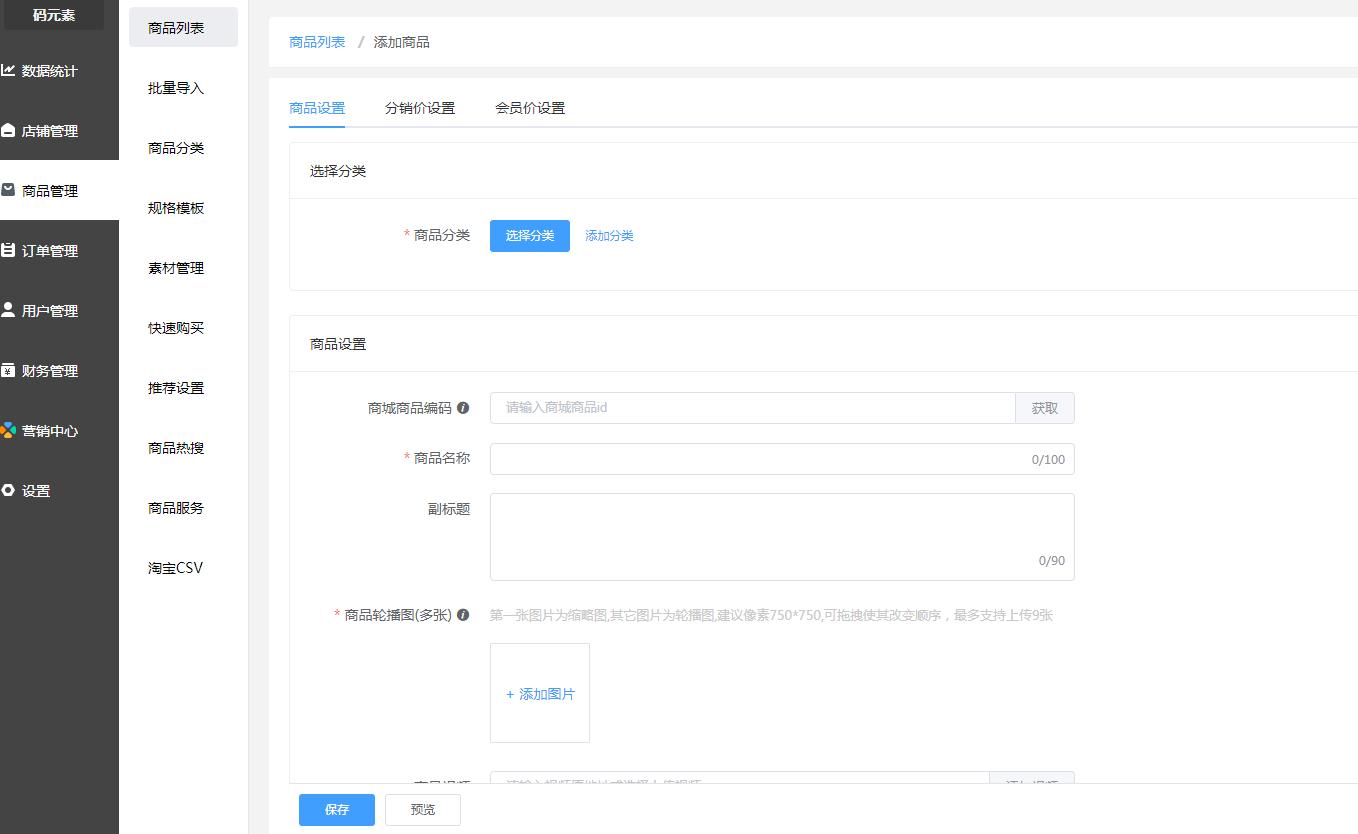
Task: Click info icon beside 商品轮播图(多张)
Action: click(x=463, y=615)
